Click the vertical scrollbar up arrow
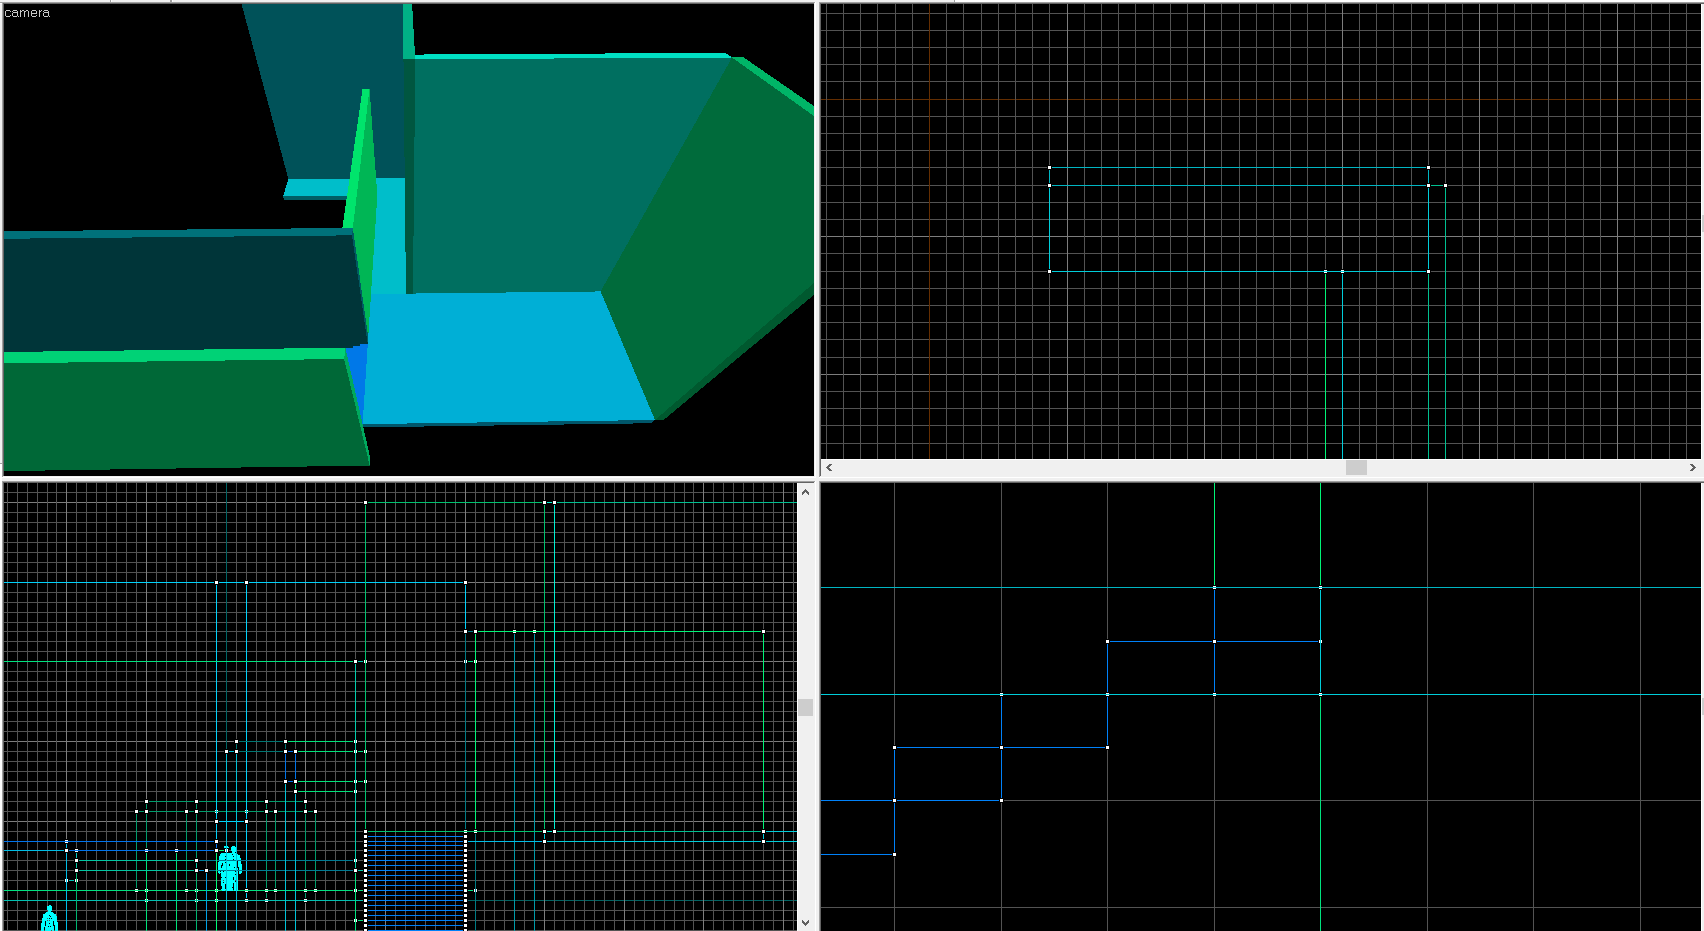 coord(805,493)
